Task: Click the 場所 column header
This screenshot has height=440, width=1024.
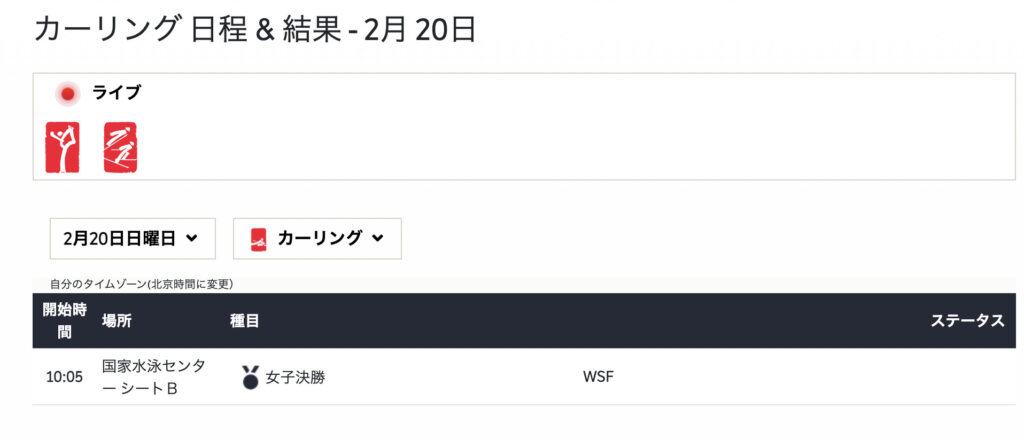Action: coord(116,321)
